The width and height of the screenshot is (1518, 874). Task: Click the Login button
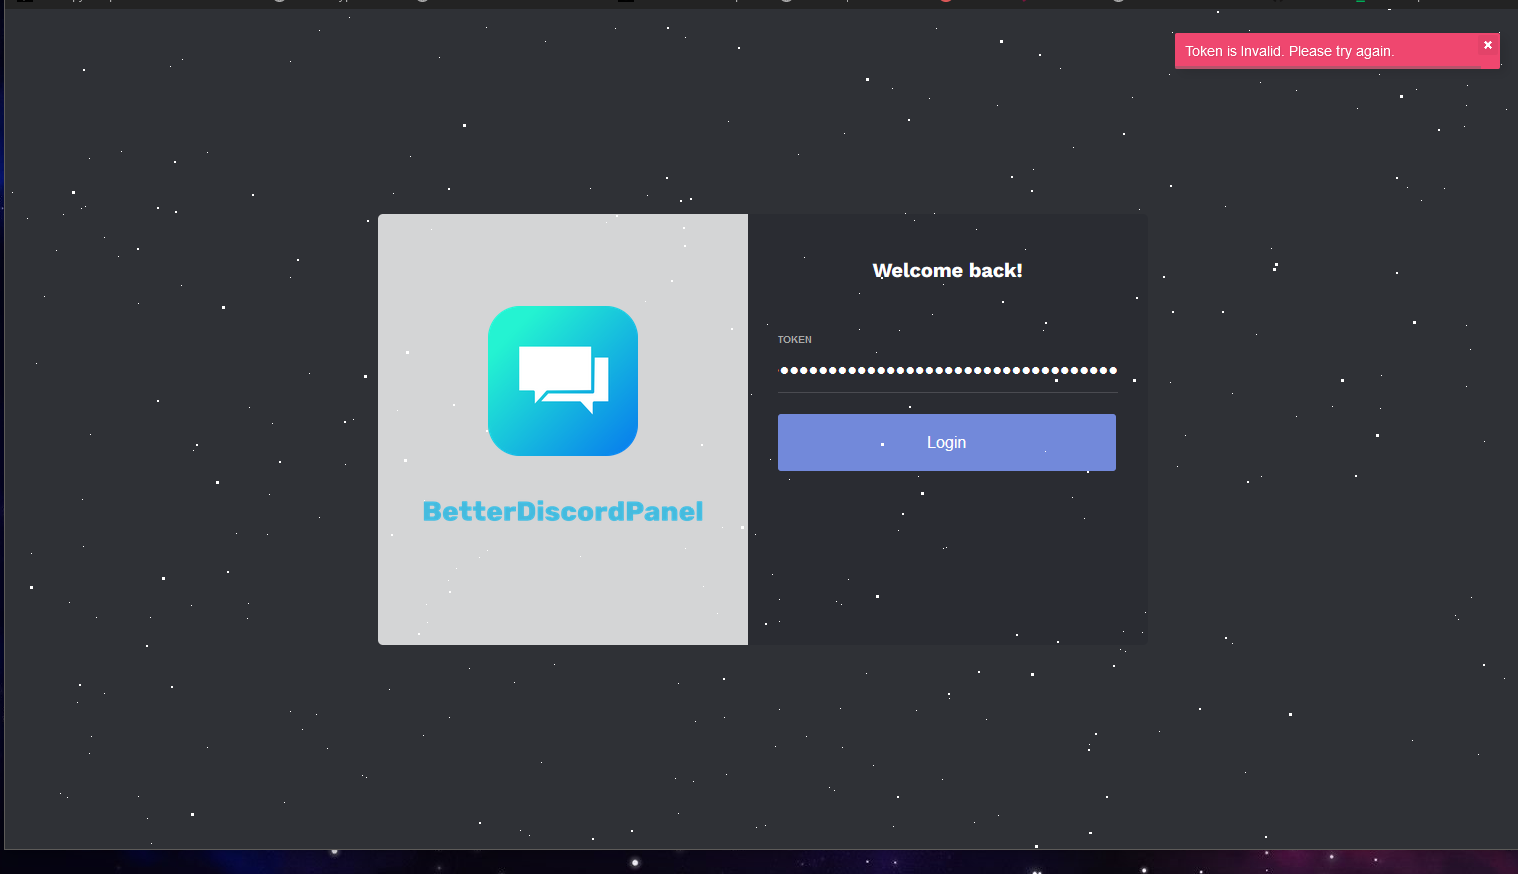tap(946, 442)
